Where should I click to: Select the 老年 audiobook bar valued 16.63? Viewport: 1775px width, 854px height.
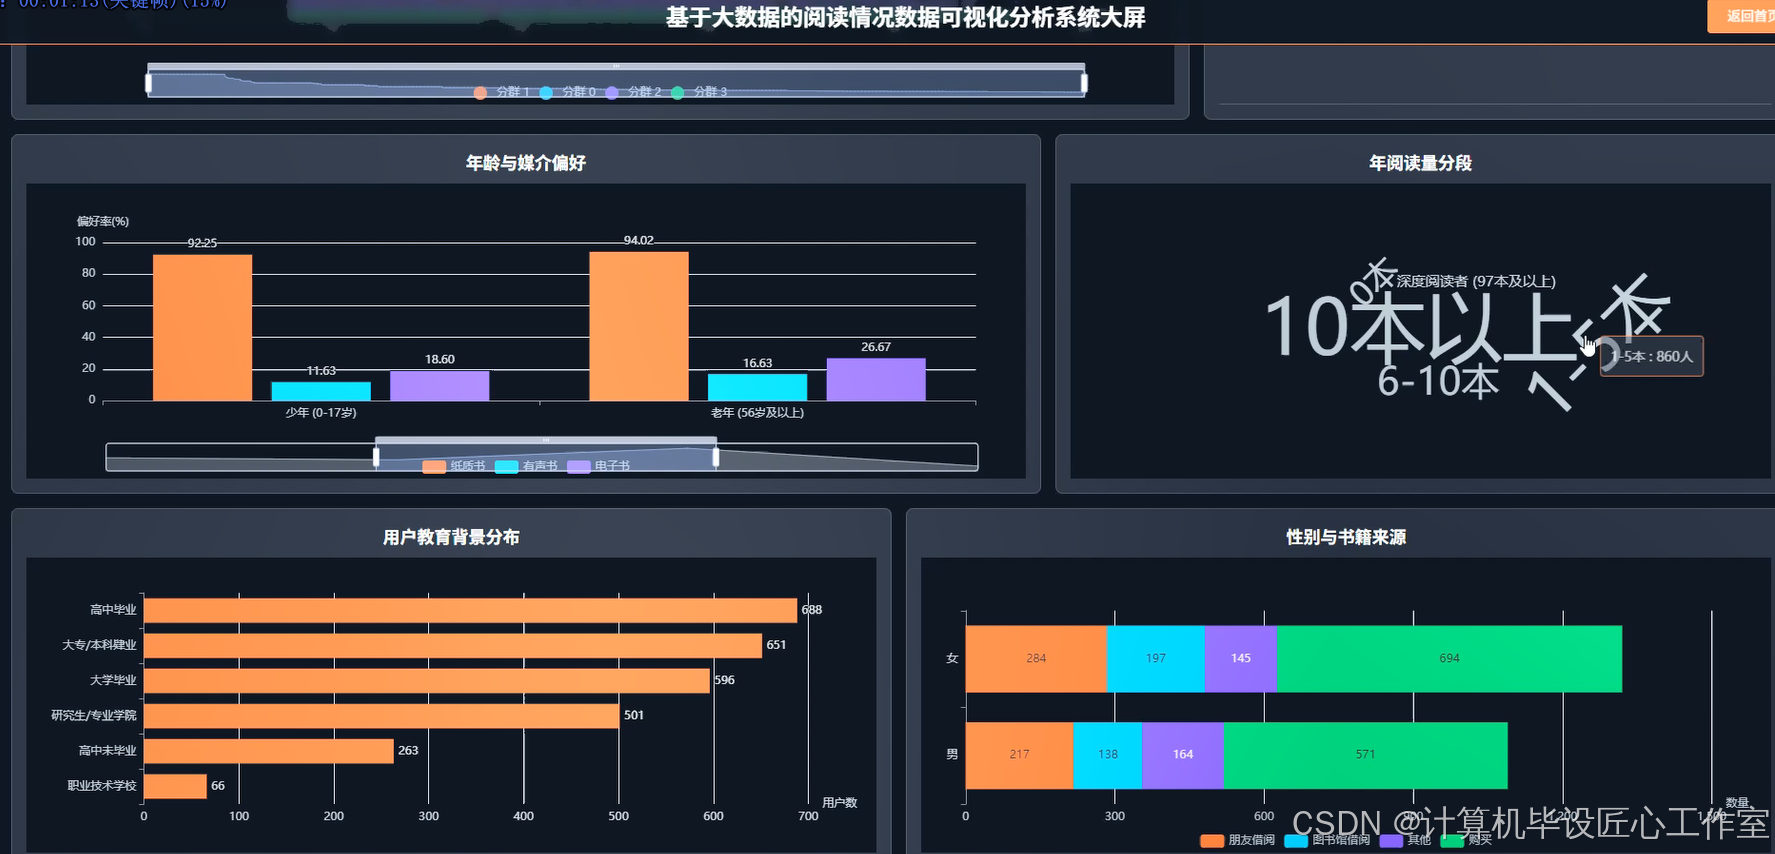pos(757,387)
